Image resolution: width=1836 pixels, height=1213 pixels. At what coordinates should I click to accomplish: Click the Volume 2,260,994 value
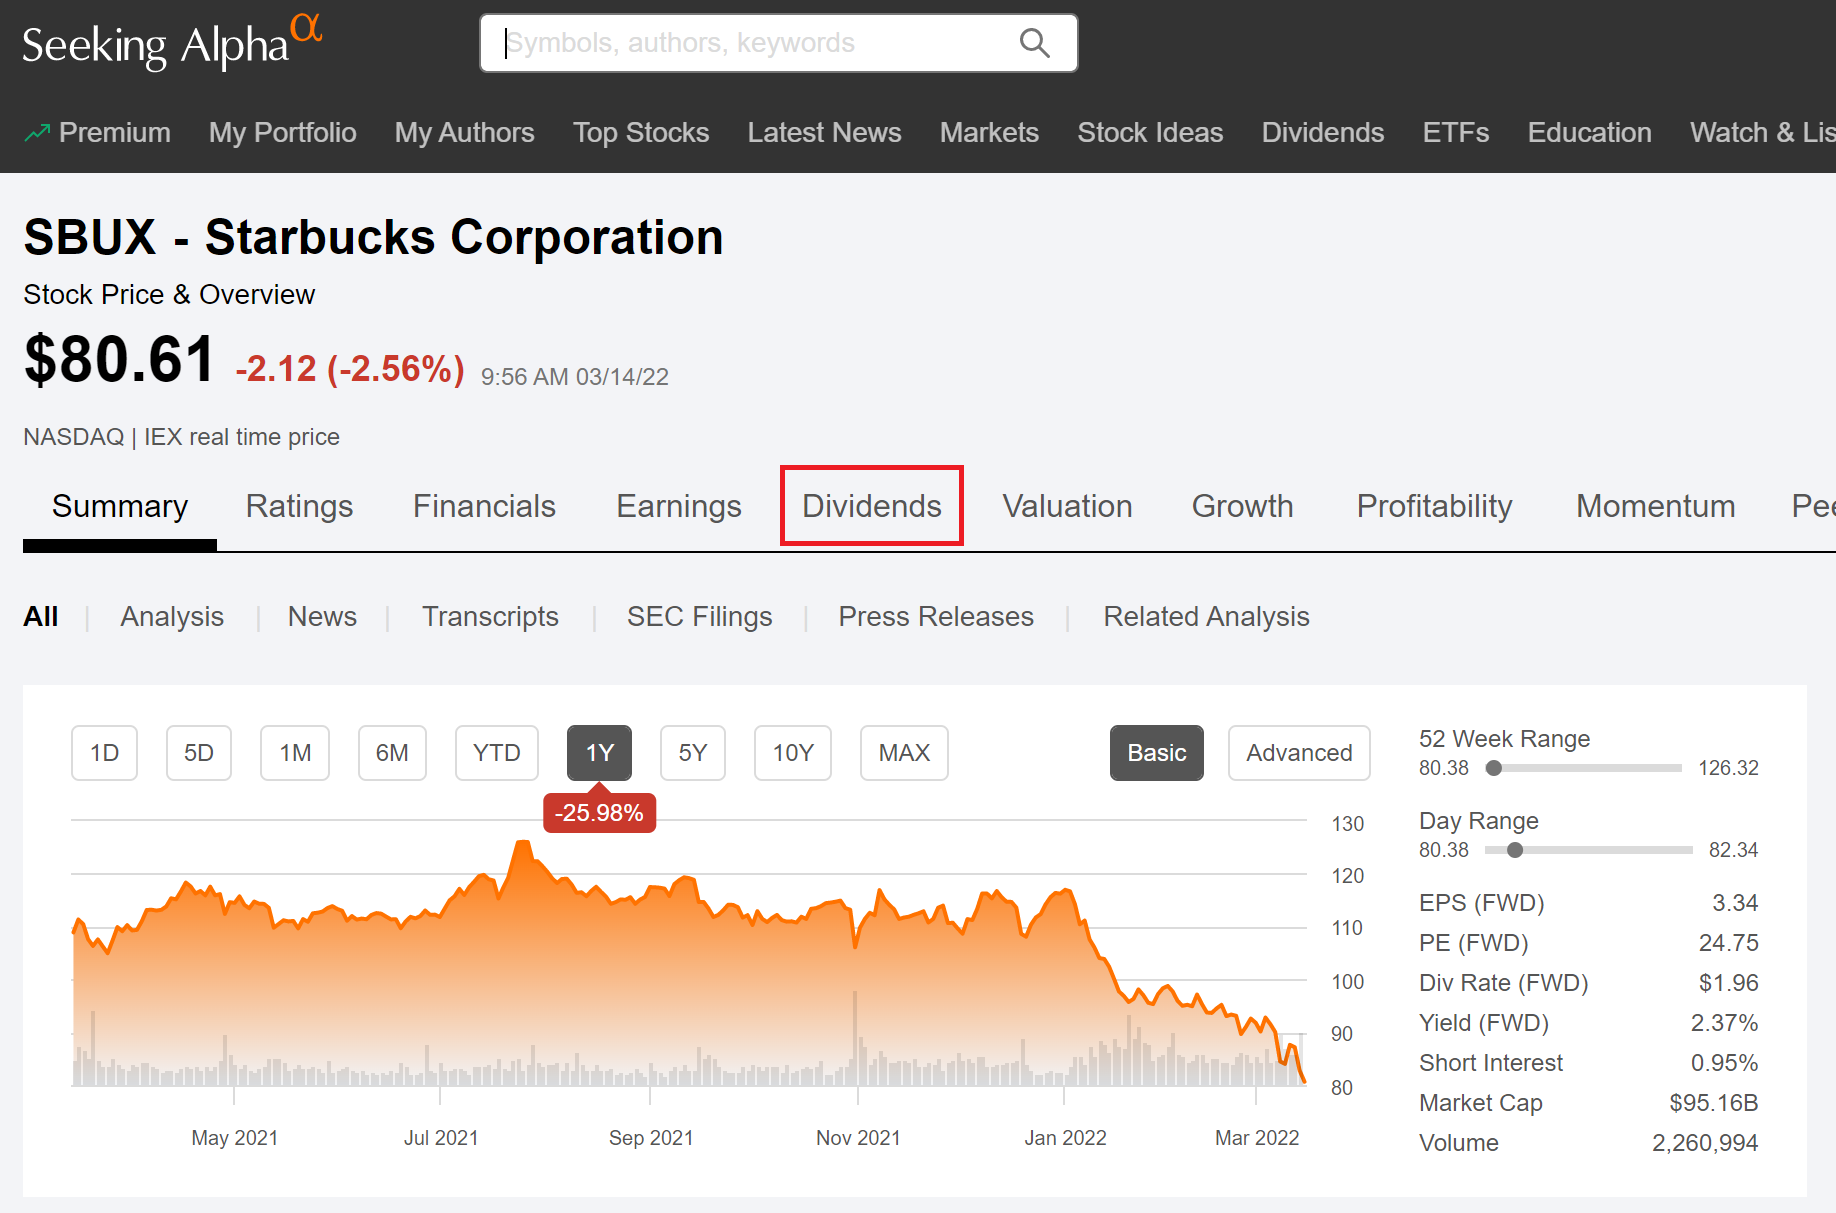pos(1705,1143)
